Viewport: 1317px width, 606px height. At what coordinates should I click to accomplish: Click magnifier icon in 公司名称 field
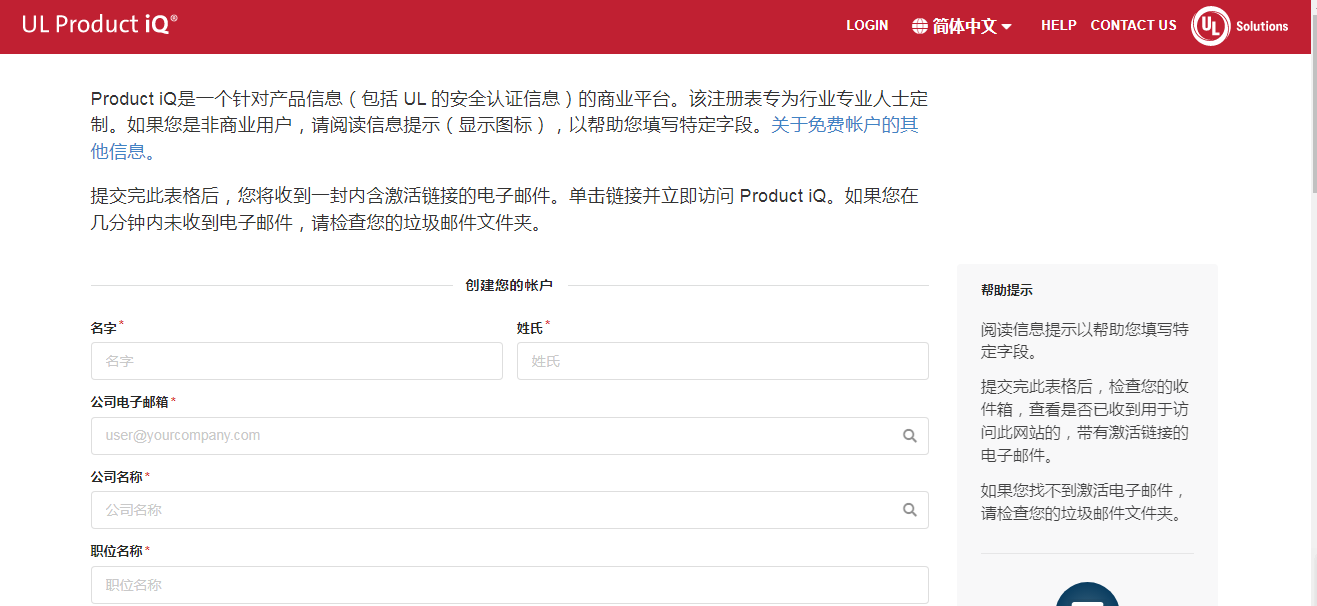(x=909, y=510)
